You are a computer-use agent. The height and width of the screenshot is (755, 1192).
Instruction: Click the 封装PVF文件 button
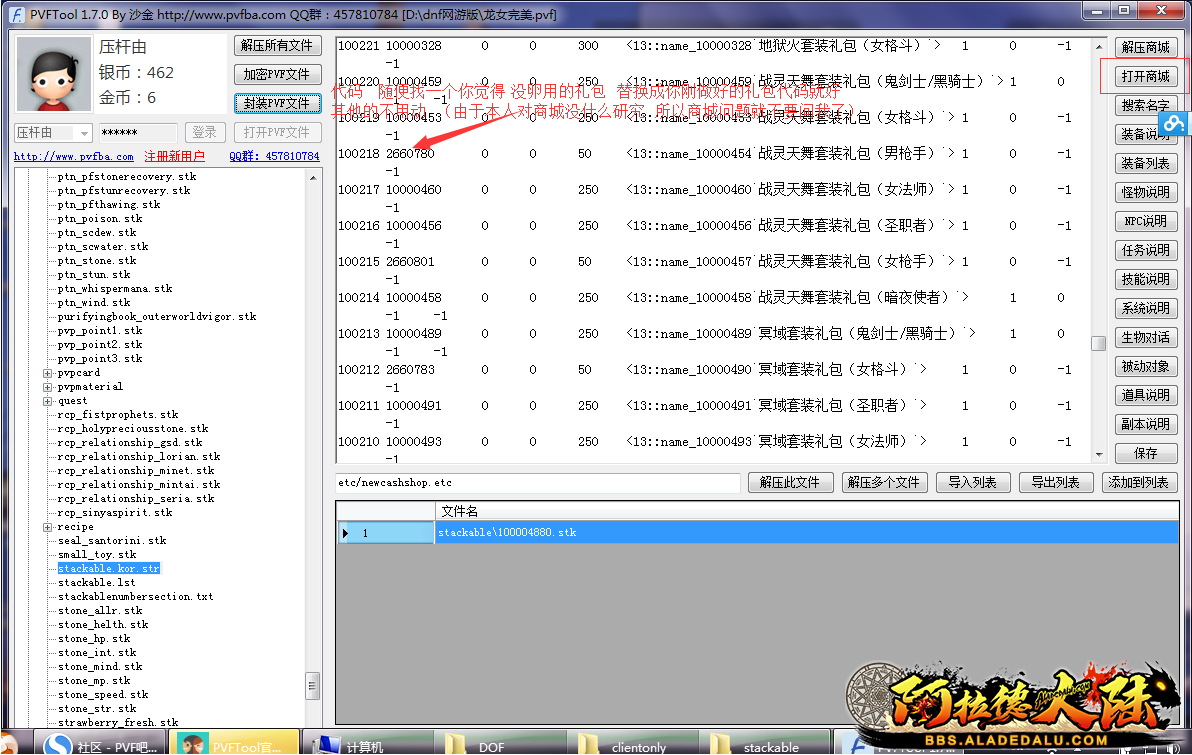coord(277,103)
